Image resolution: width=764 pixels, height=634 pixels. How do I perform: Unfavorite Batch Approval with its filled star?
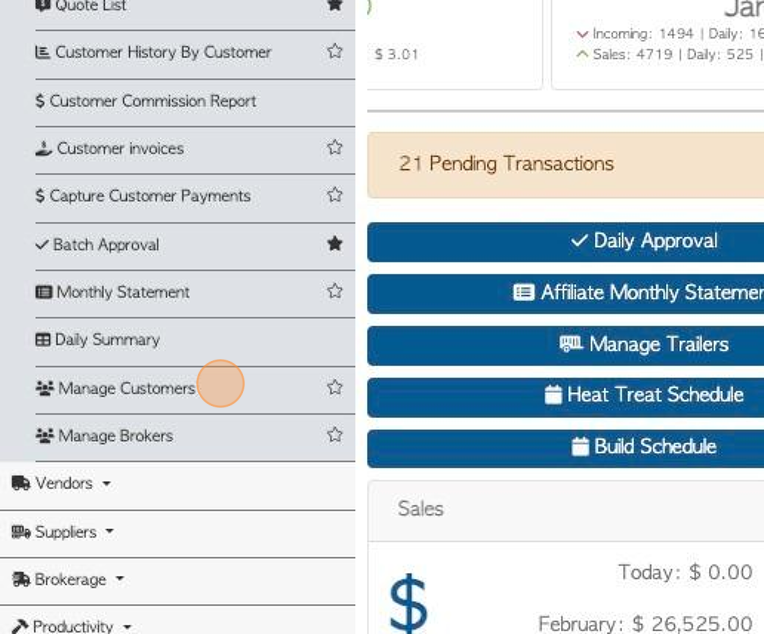click(x=335, y=244)
